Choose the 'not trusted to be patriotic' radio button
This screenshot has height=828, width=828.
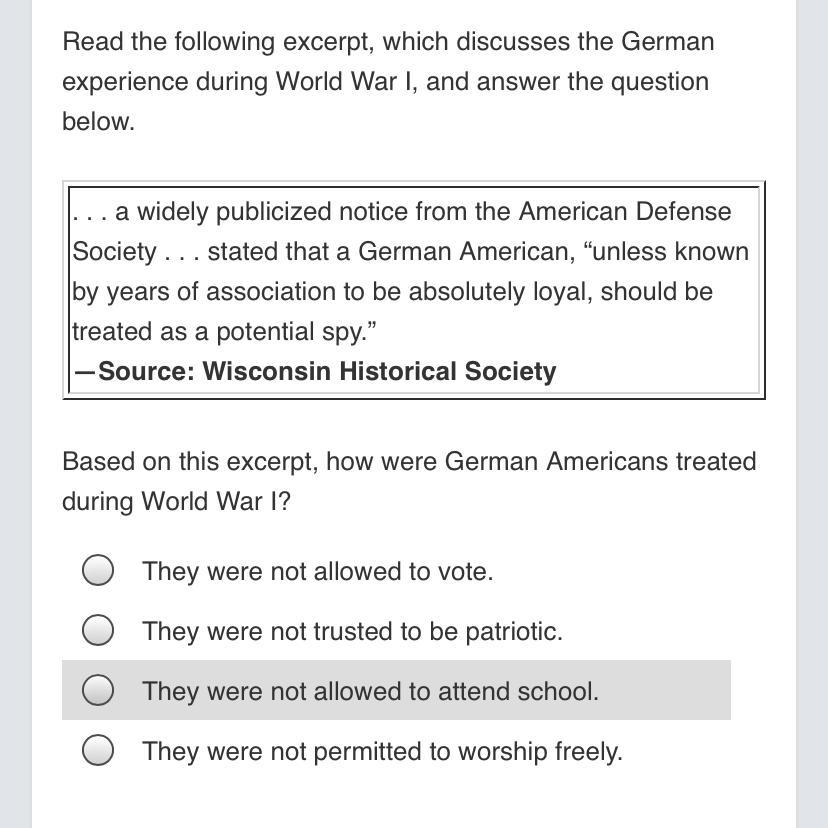tap(98, 629)
